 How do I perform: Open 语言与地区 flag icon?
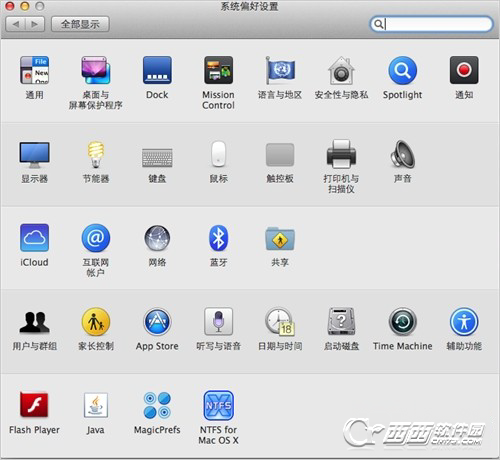coord(280,70)
